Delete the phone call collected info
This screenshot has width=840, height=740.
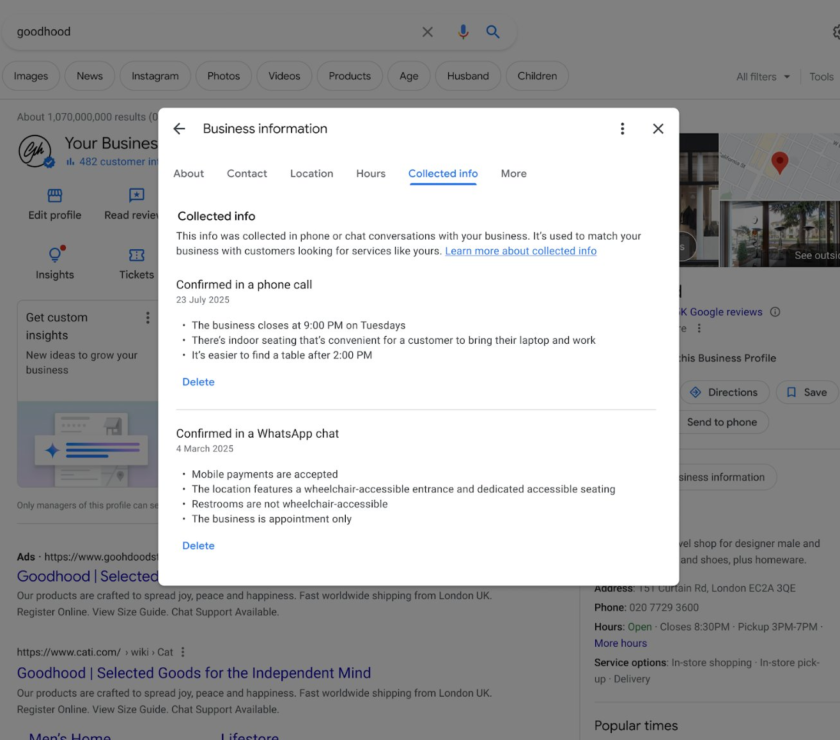[x=198, y=382]
